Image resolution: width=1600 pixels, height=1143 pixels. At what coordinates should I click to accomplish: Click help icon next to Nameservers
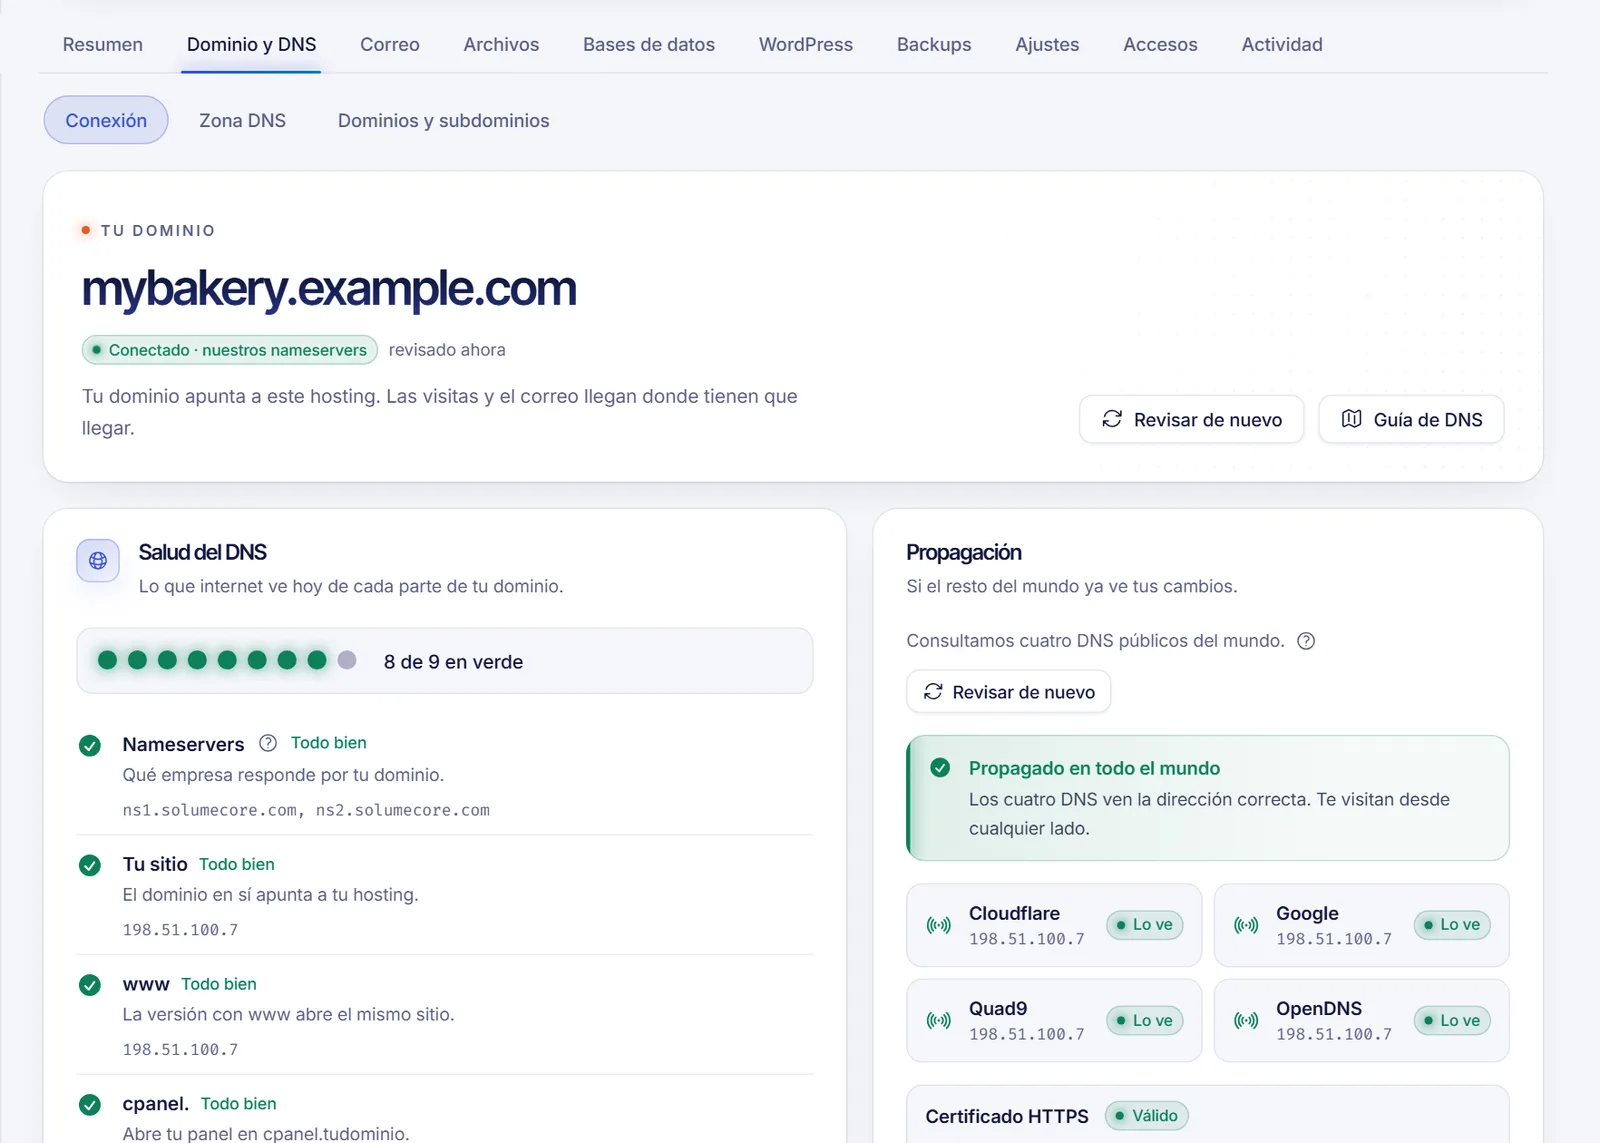coord(268,743)
